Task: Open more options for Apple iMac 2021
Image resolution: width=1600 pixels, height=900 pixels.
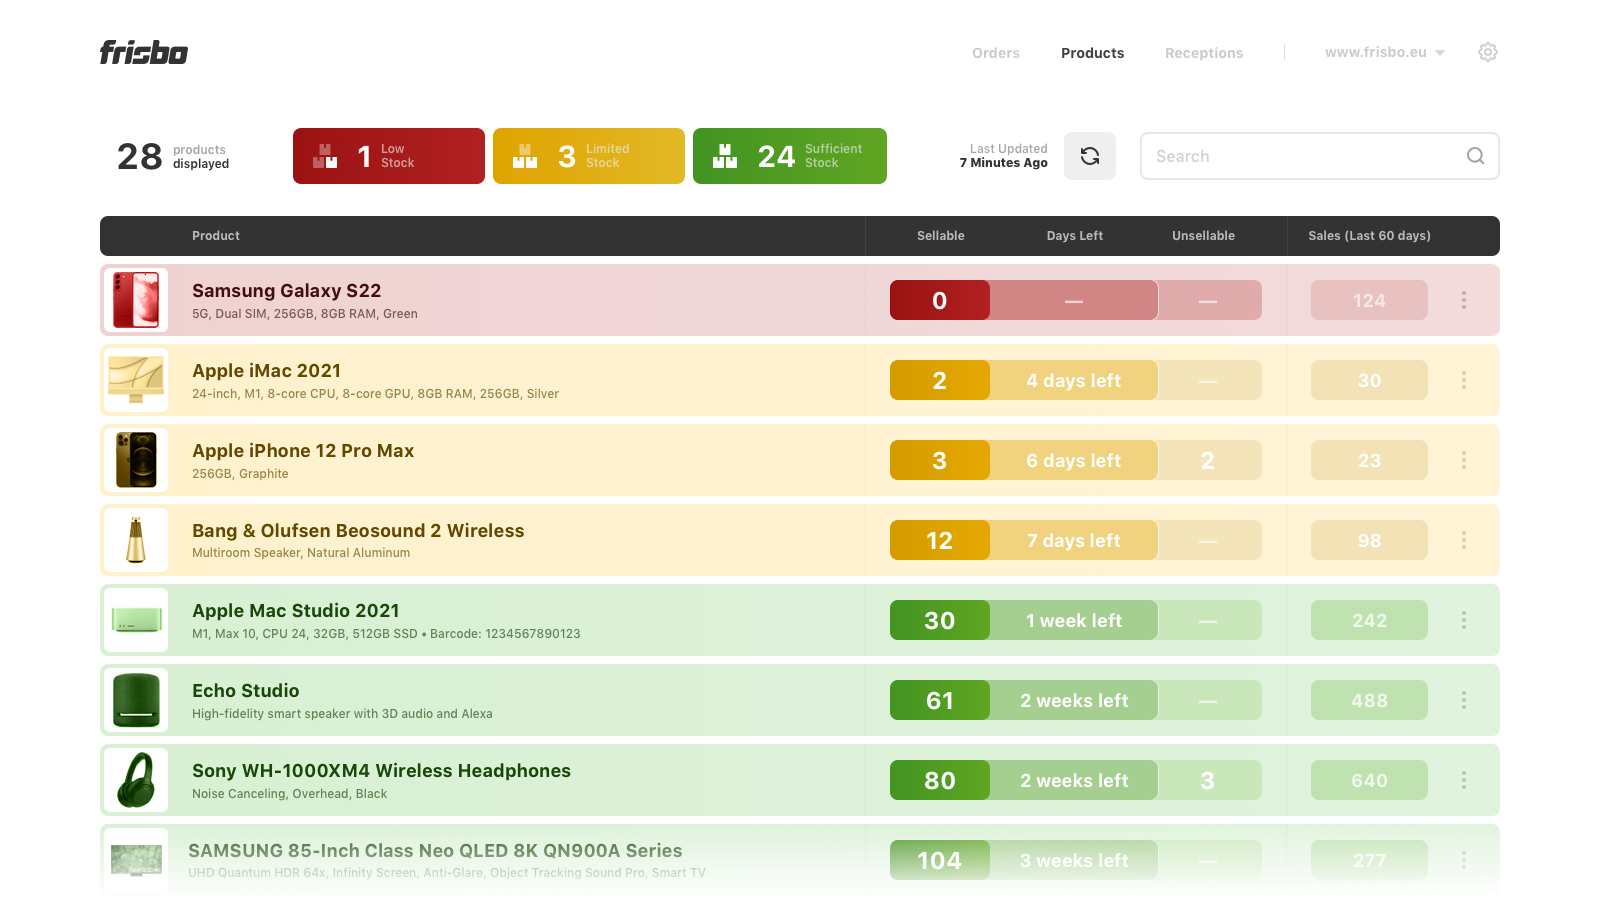Action: (1464, 380)
